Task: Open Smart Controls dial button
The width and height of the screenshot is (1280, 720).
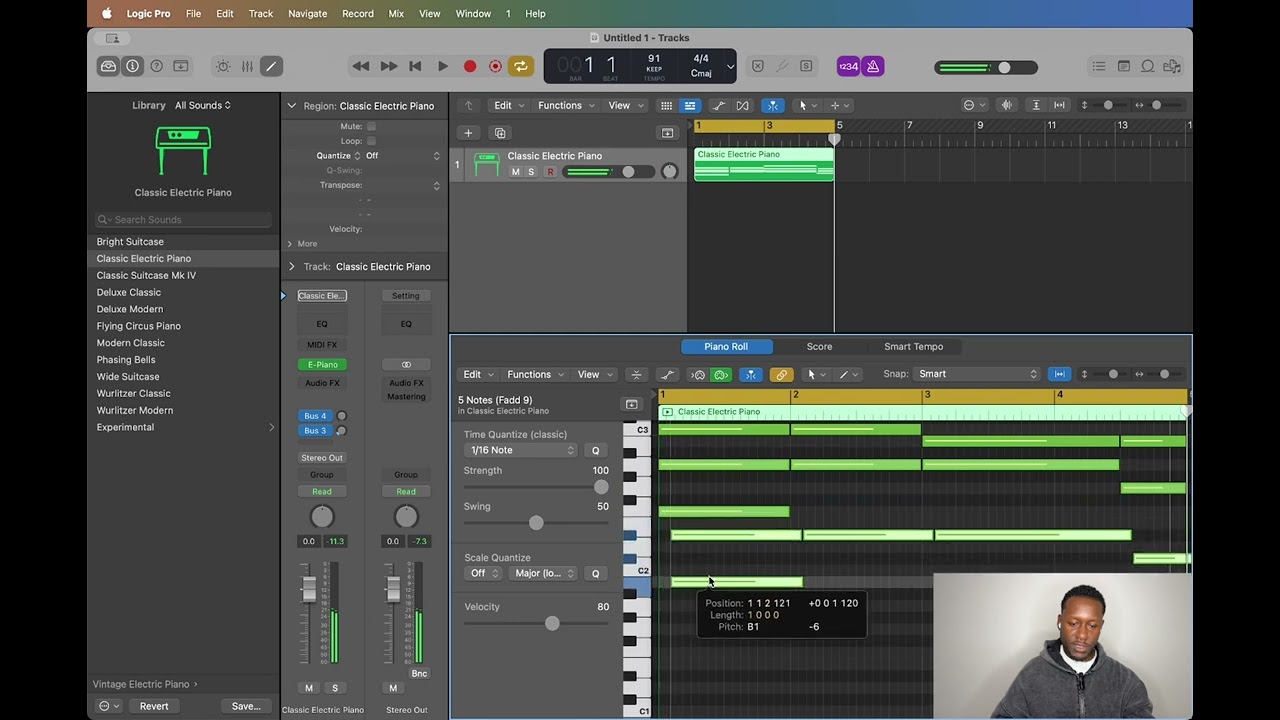Action: 223,66
